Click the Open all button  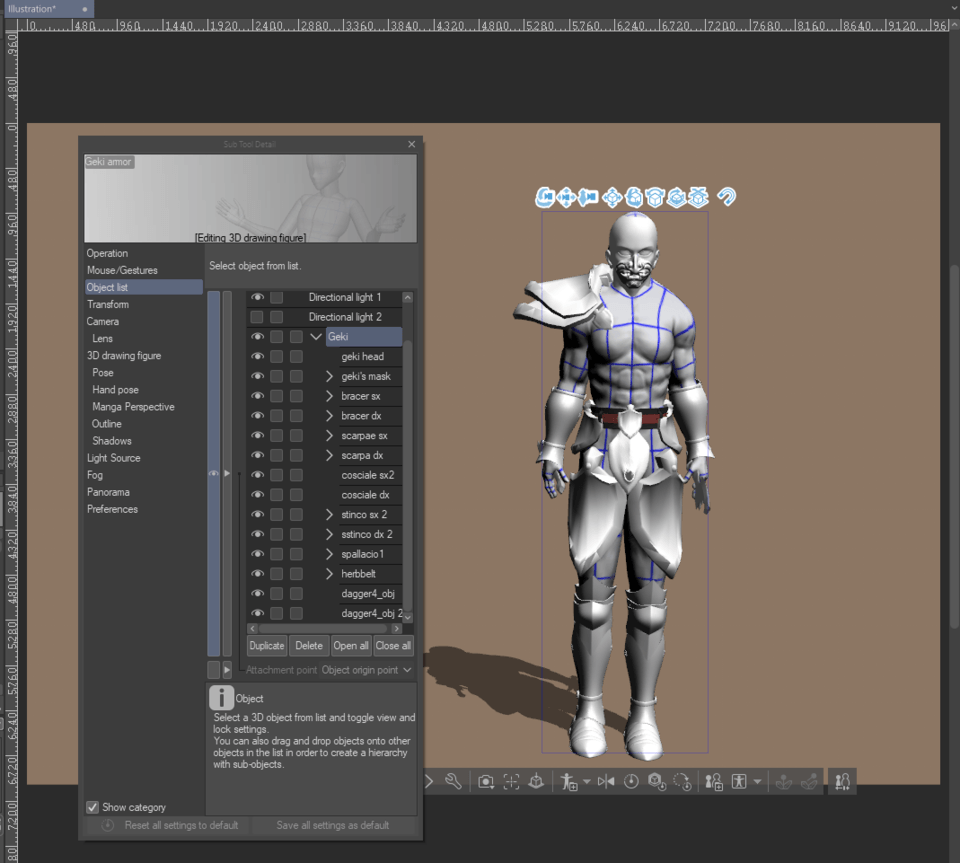[351, 646]
